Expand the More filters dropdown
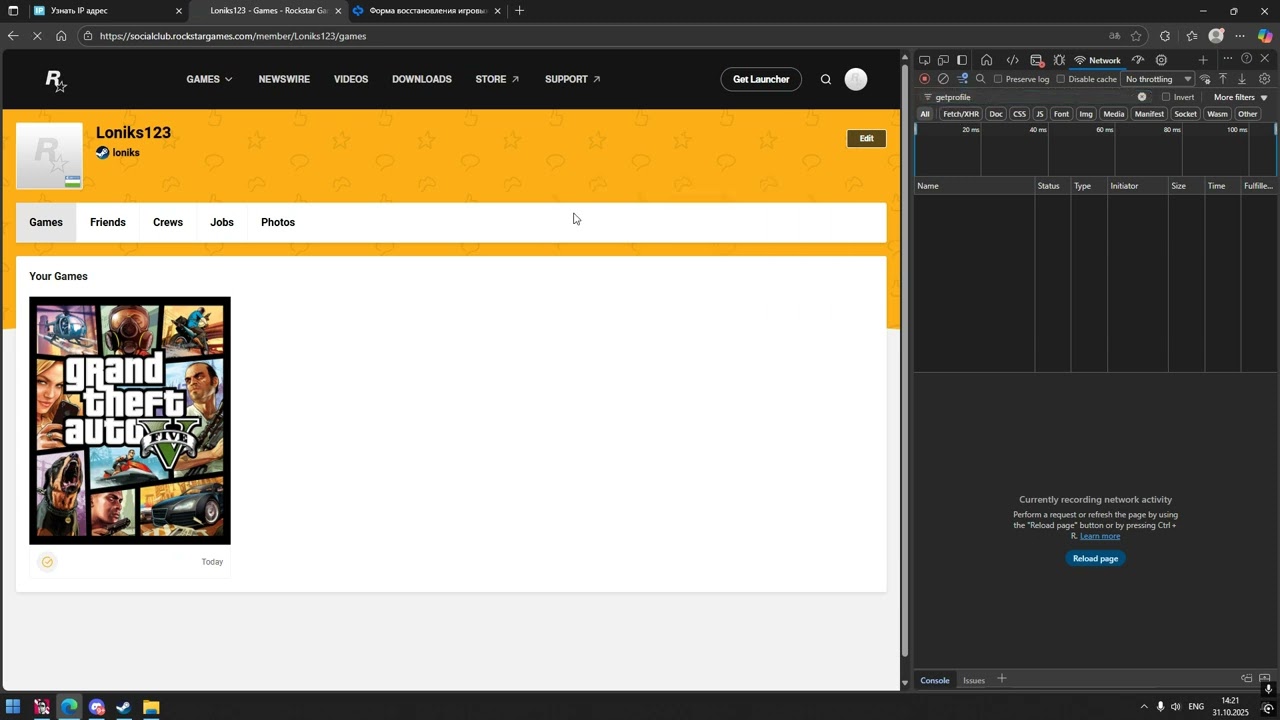Screen dimensions: 1280x720 click(x=1240, y=97)
